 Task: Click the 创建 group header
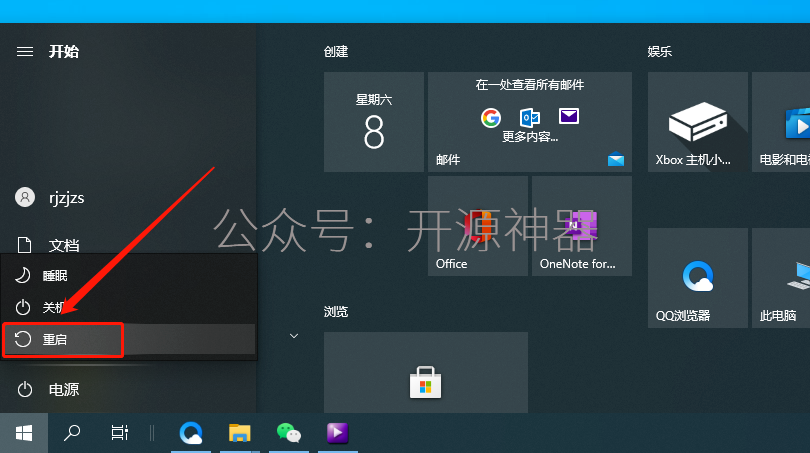click(336, 52)
